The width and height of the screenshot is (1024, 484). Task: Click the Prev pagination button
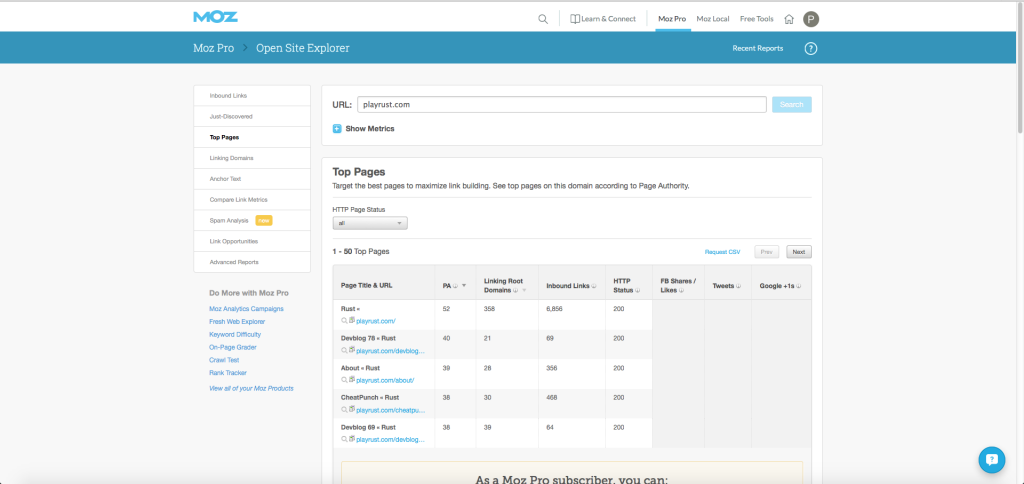[x=767, y=251]
